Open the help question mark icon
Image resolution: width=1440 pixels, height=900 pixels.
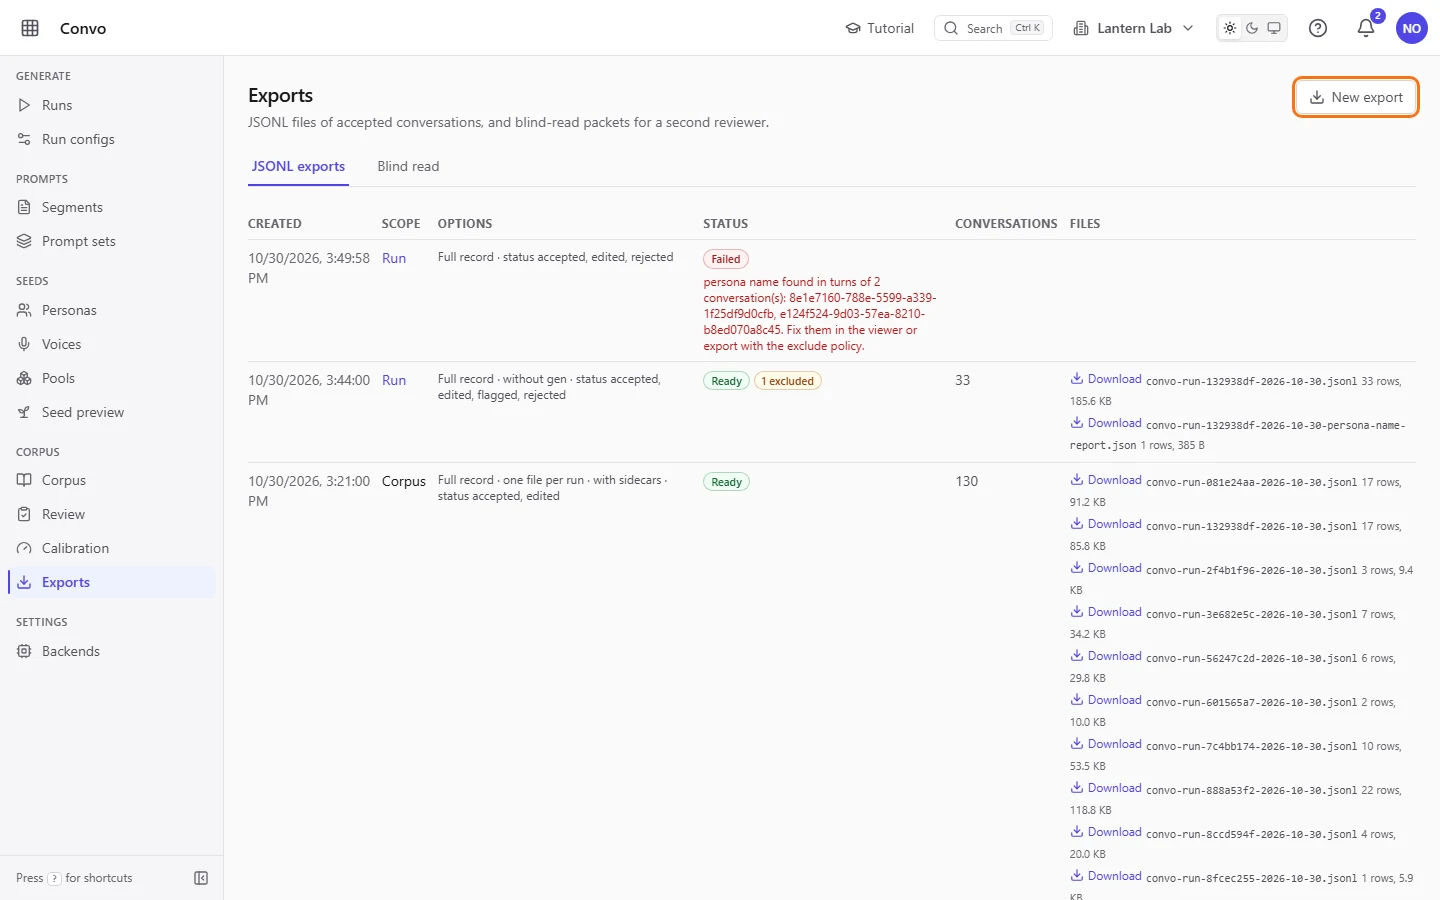pos(1318,28)
